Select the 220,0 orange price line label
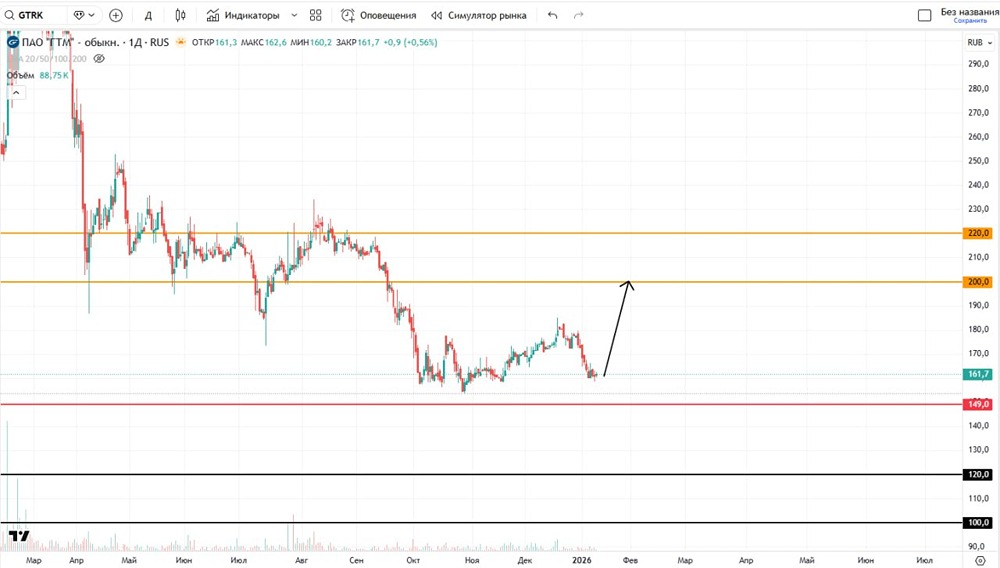The height and width of the screenshot is (568, 1000). (x=978, y=233)
